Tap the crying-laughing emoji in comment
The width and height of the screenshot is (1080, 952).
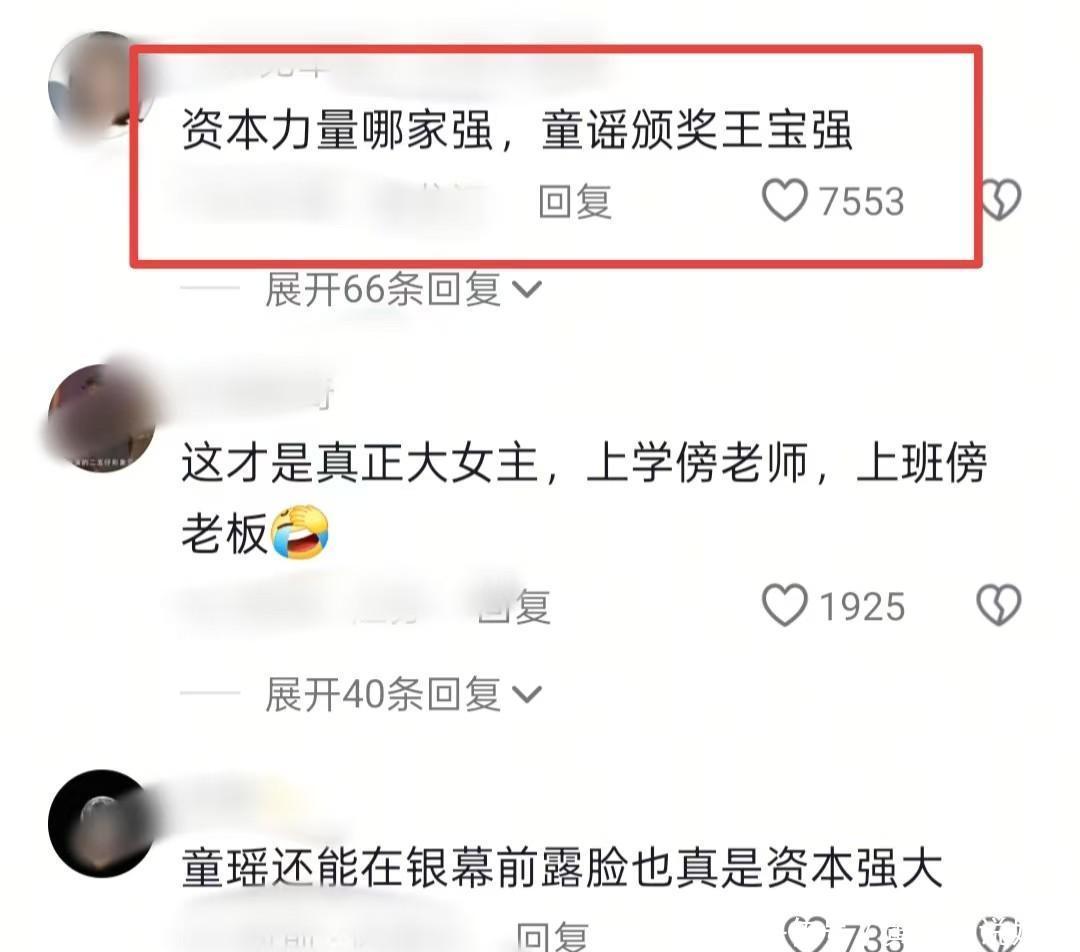coord(300,531)
